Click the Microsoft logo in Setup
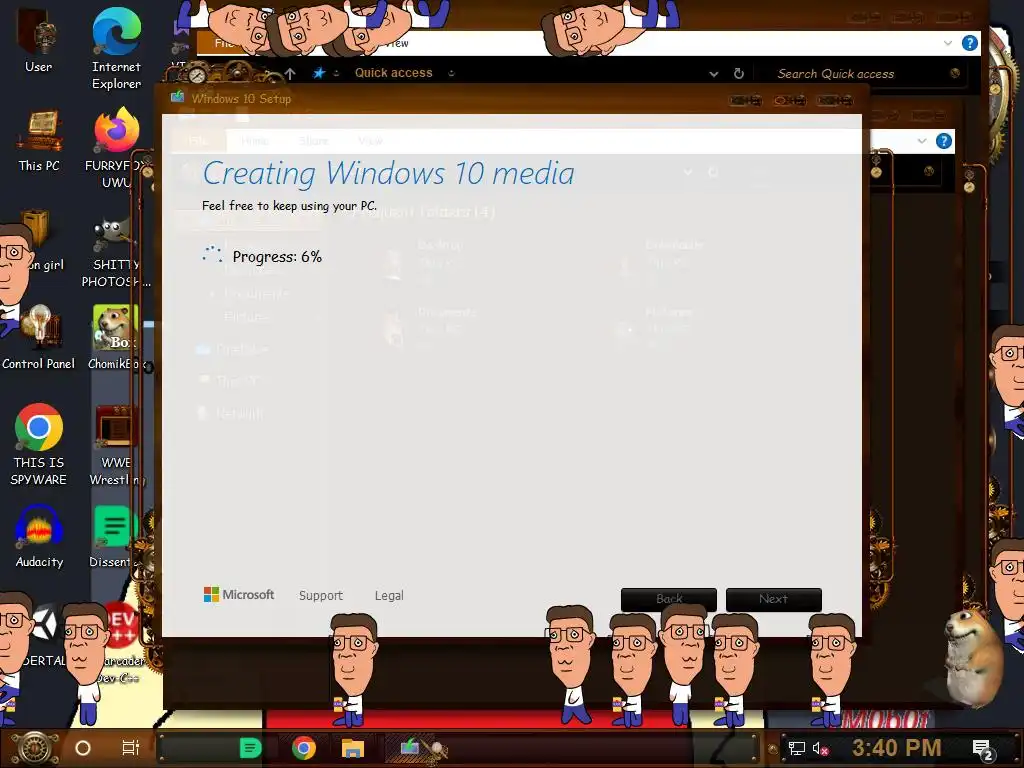1024x768 pixels. pyautogui.click(x=239, y=595)
